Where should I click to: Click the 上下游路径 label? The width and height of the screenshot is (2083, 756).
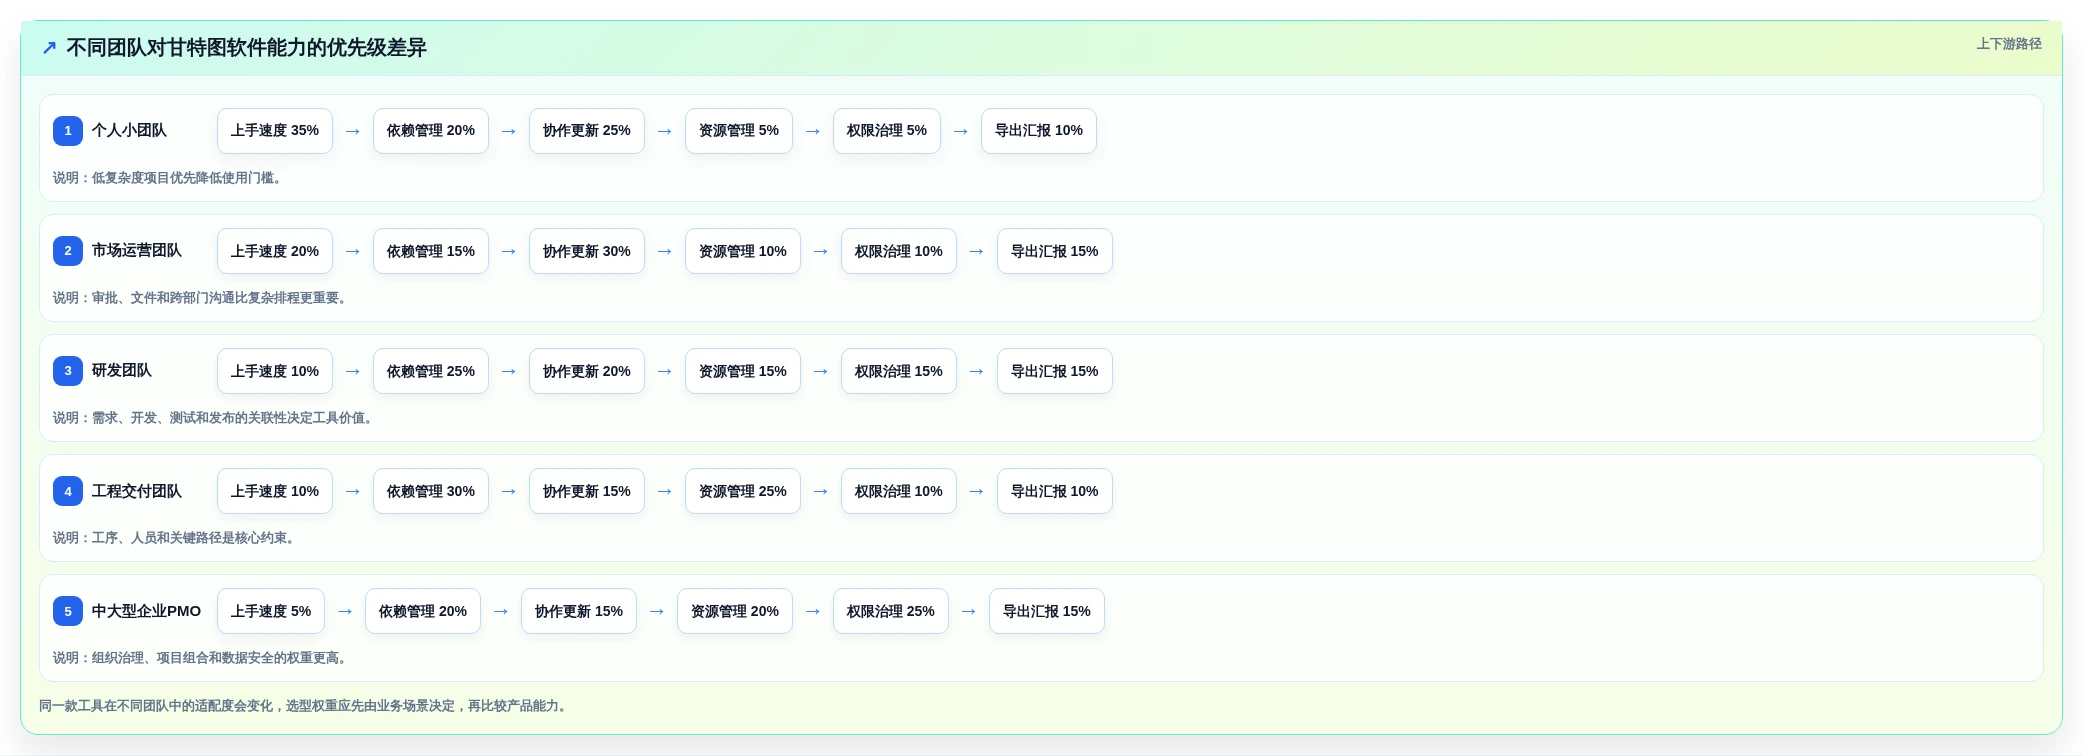click(2009, 44)
